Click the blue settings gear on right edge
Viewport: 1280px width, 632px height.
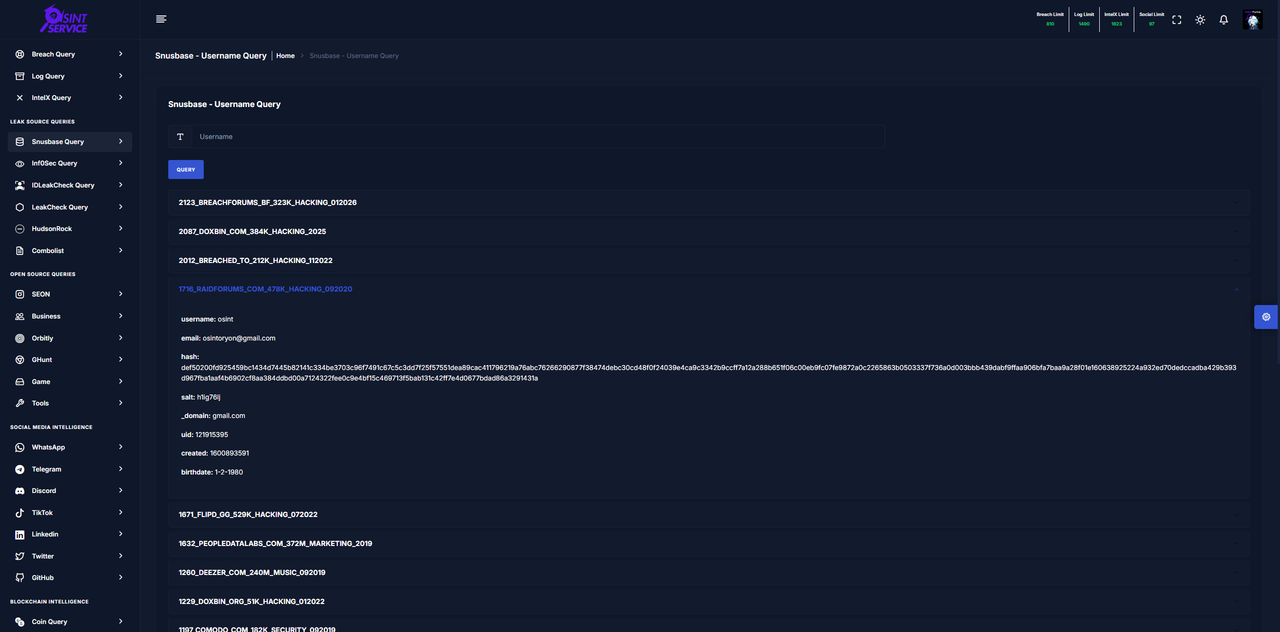coord(1266,316)
